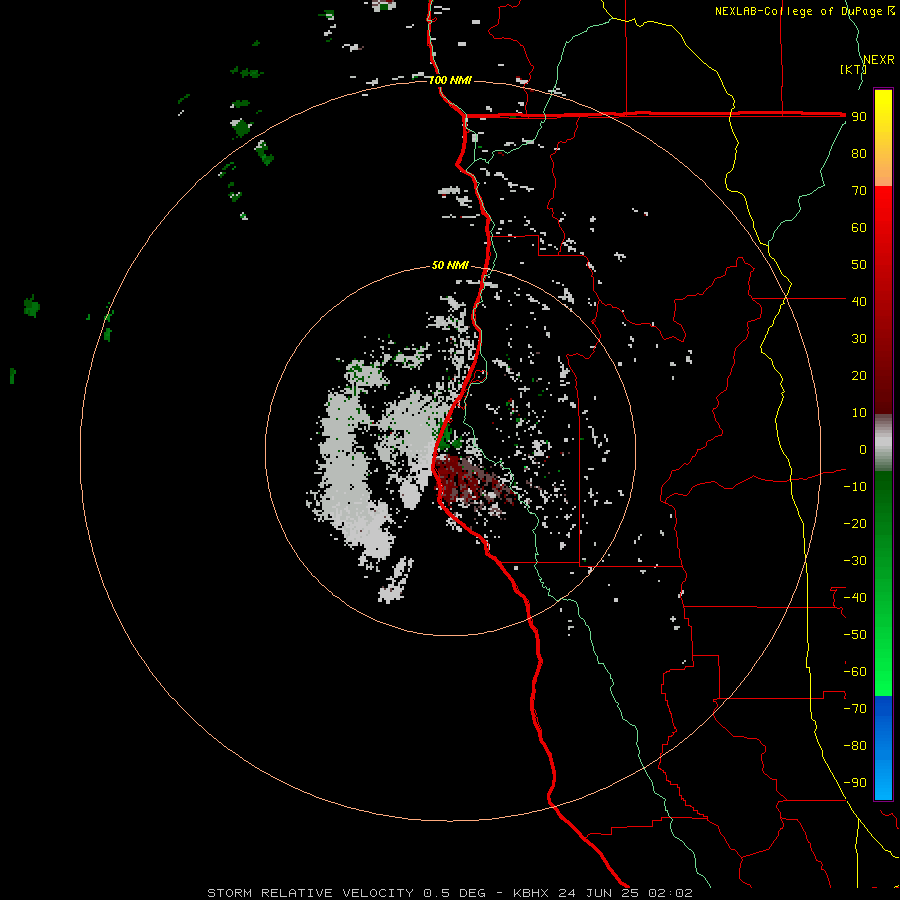Pick the bright red segment of the color bar
This screenshot has height=900, width=900.
[883, 230]
